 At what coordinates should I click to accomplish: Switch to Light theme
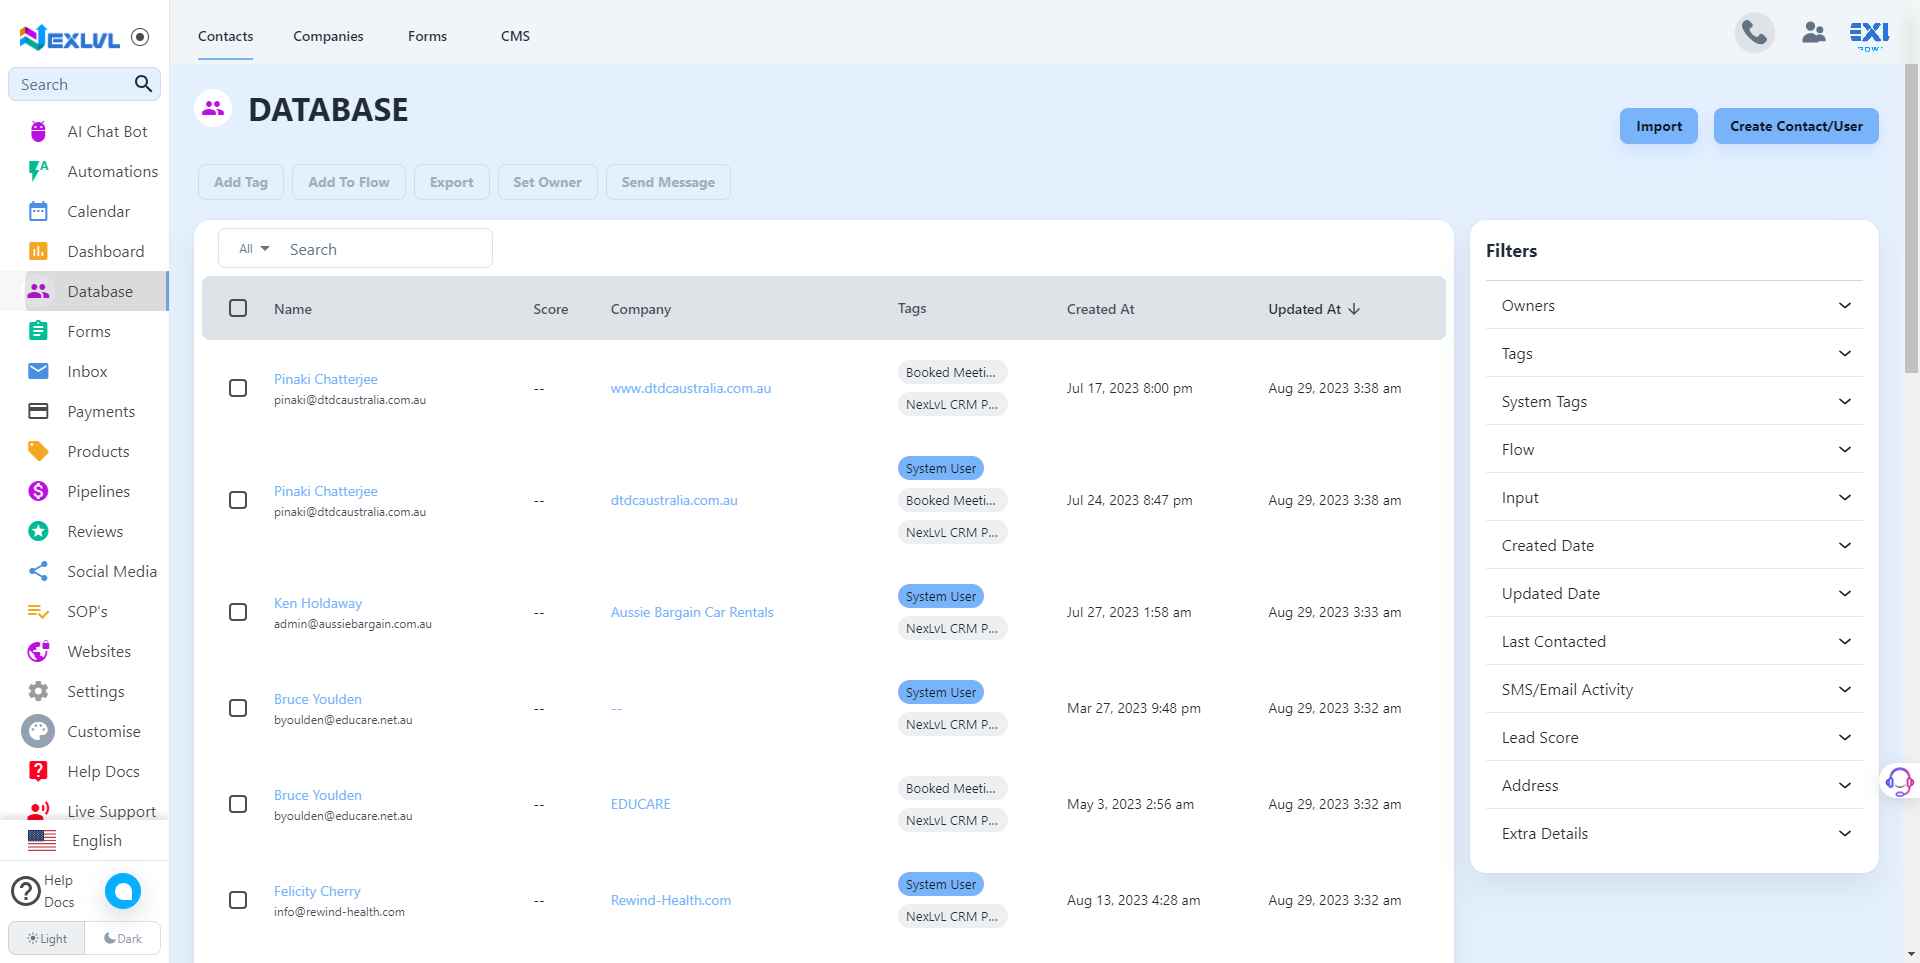[x=47, y=938]
